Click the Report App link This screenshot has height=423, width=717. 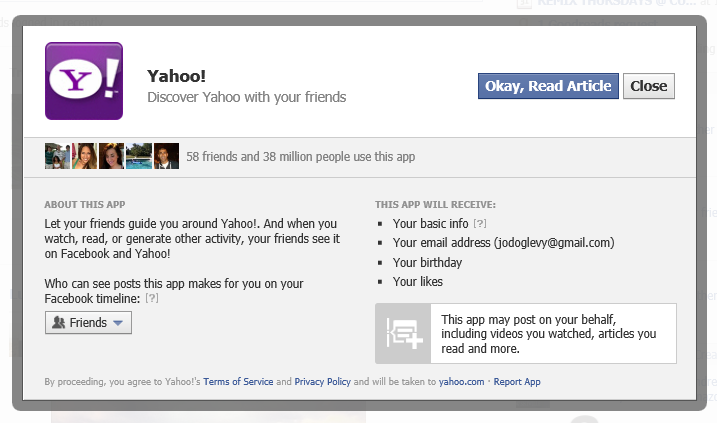[517, 381]
